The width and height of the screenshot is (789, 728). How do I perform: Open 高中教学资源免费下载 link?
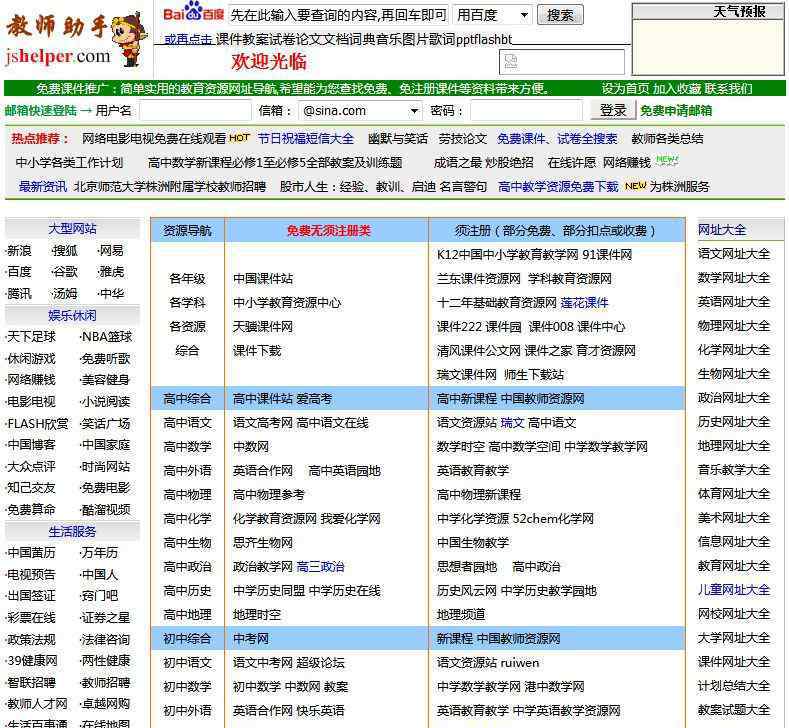coord(558,187)
